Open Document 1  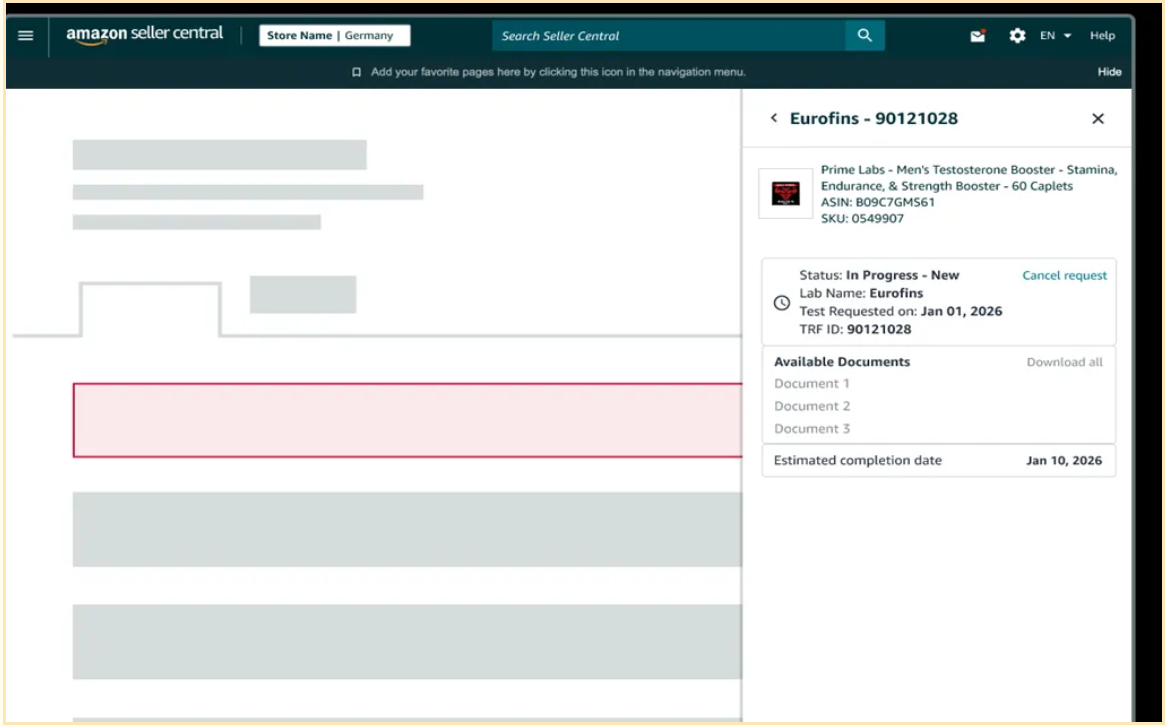(812, 384)
